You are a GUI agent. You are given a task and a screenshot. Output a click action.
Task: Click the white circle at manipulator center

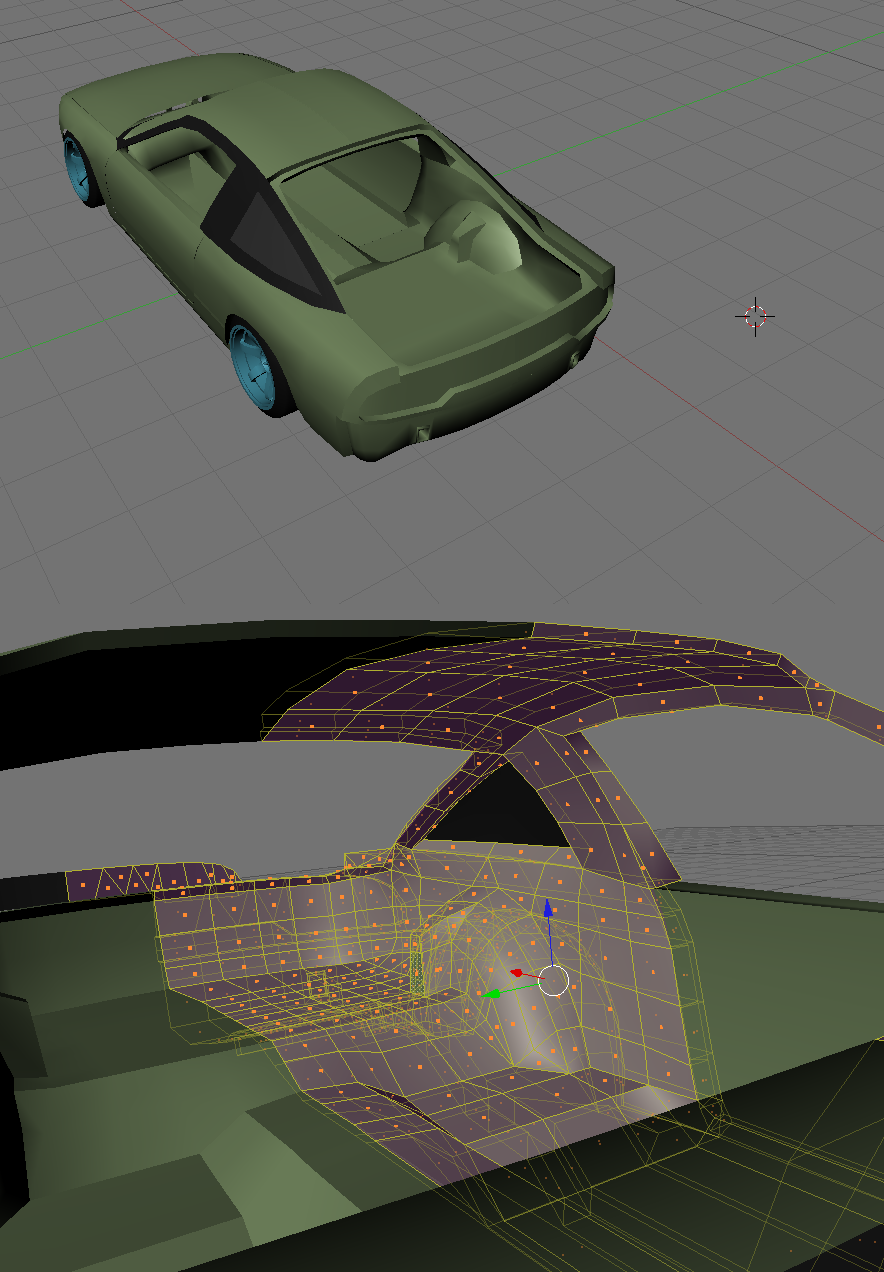554,981
